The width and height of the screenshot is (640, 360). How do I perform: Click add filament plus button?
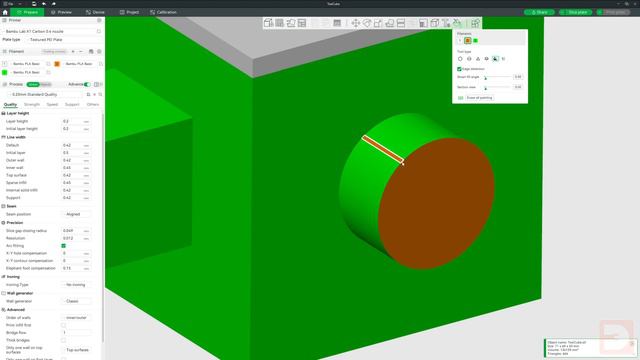73,51
